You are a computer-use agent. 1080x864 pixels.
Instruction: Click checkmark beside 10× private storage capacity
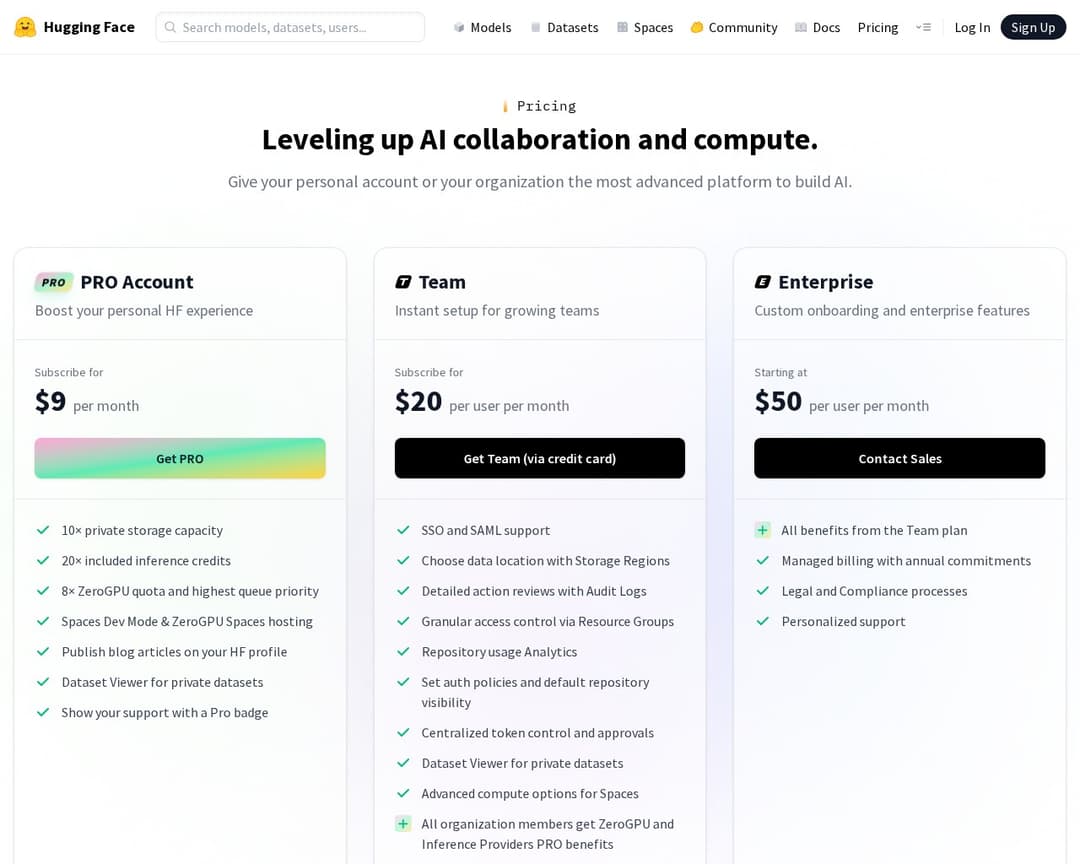point(43,530)
